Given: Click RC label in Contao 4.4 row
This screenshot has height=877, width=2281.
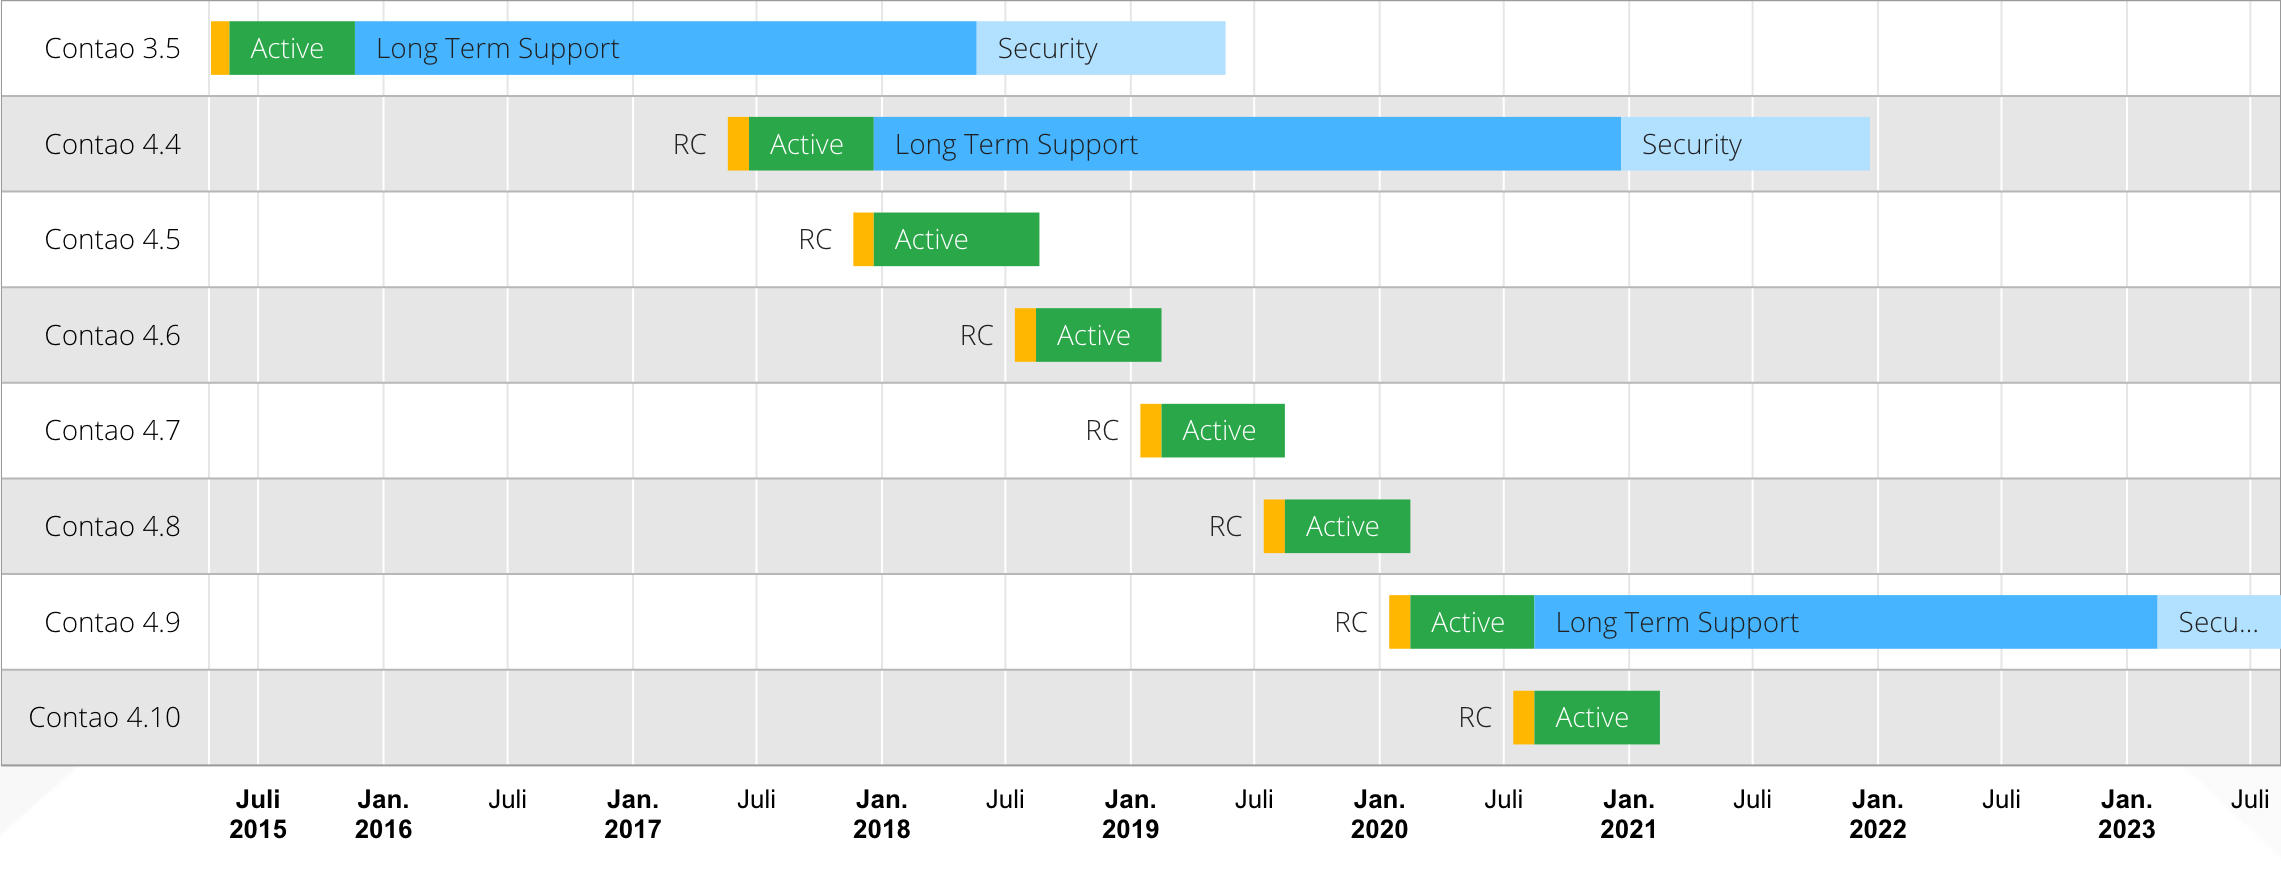Looking at the screenshot, I should click(689, 144).
